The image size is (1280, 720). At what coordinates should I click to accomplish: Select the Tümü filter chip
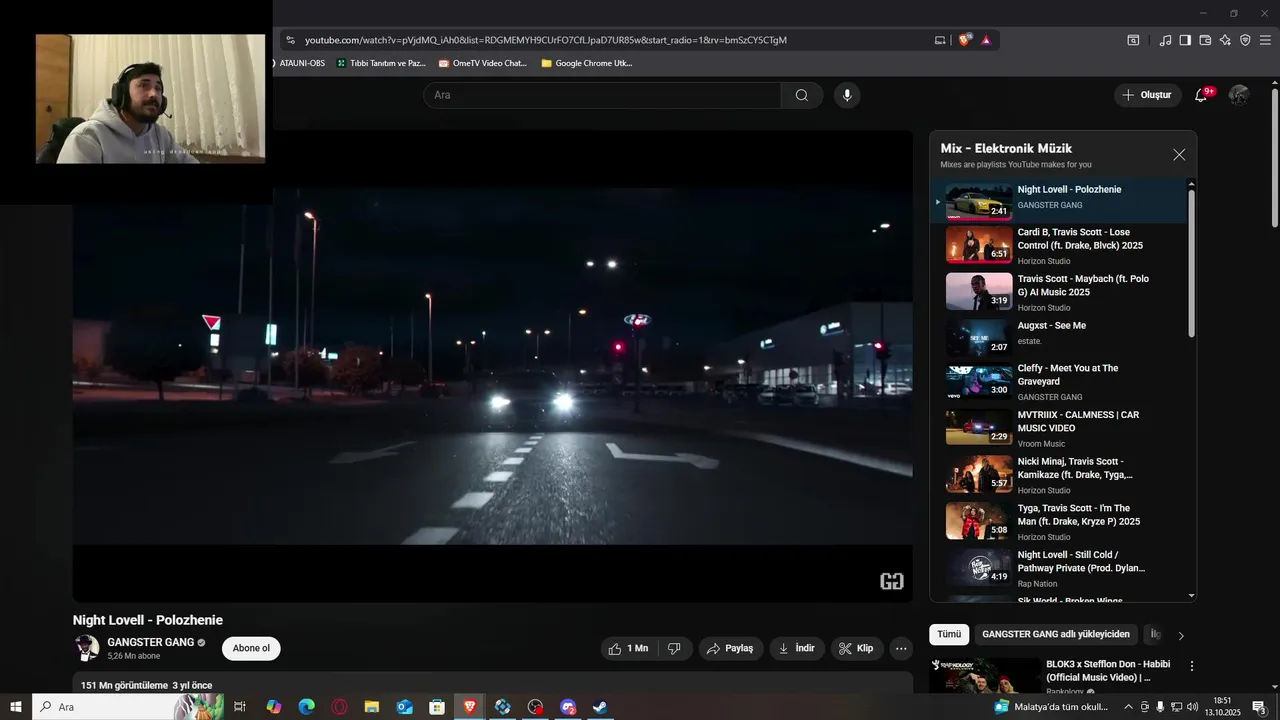[x=949, y=634]
